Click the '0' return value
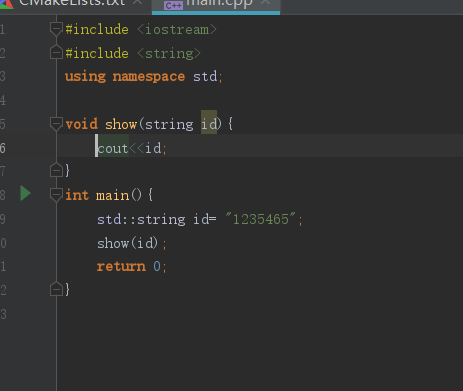Viewport: 463px width, 391px height. point(157,266)
